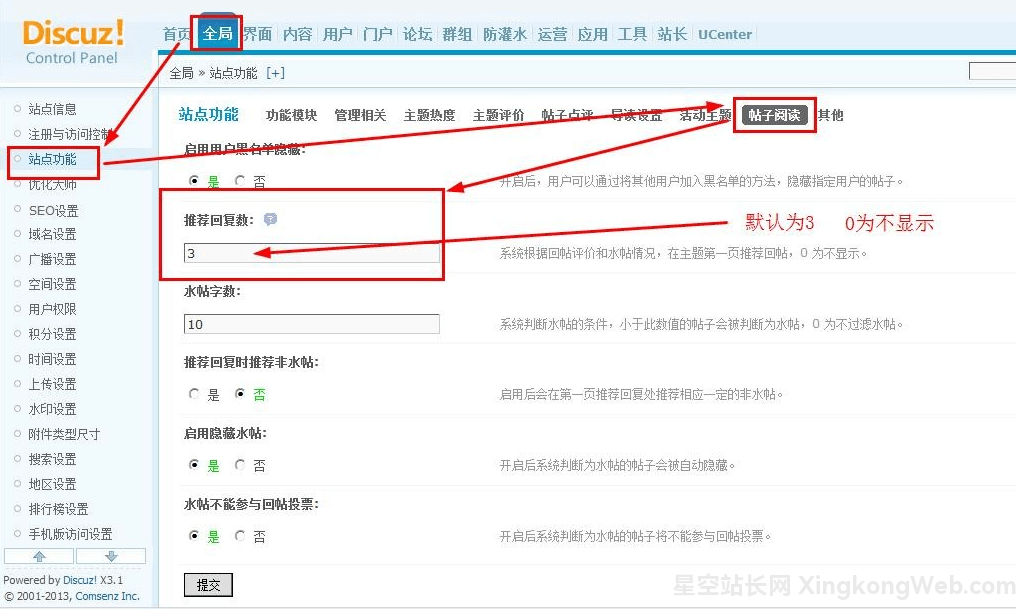Image resolution: width=1016 pixels, height=610 pixels.
Task: Click the 提交 submit button
Action: 208,585
